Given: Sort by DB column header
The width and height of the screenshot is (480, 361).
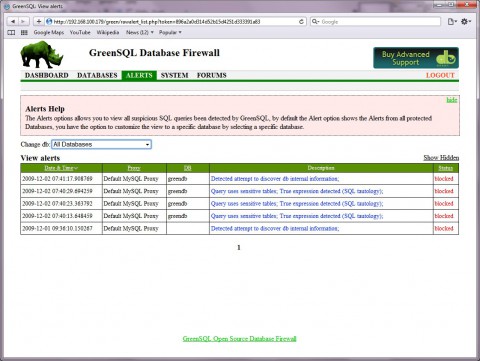Looking at the screenshot, I should pos(188,168).
